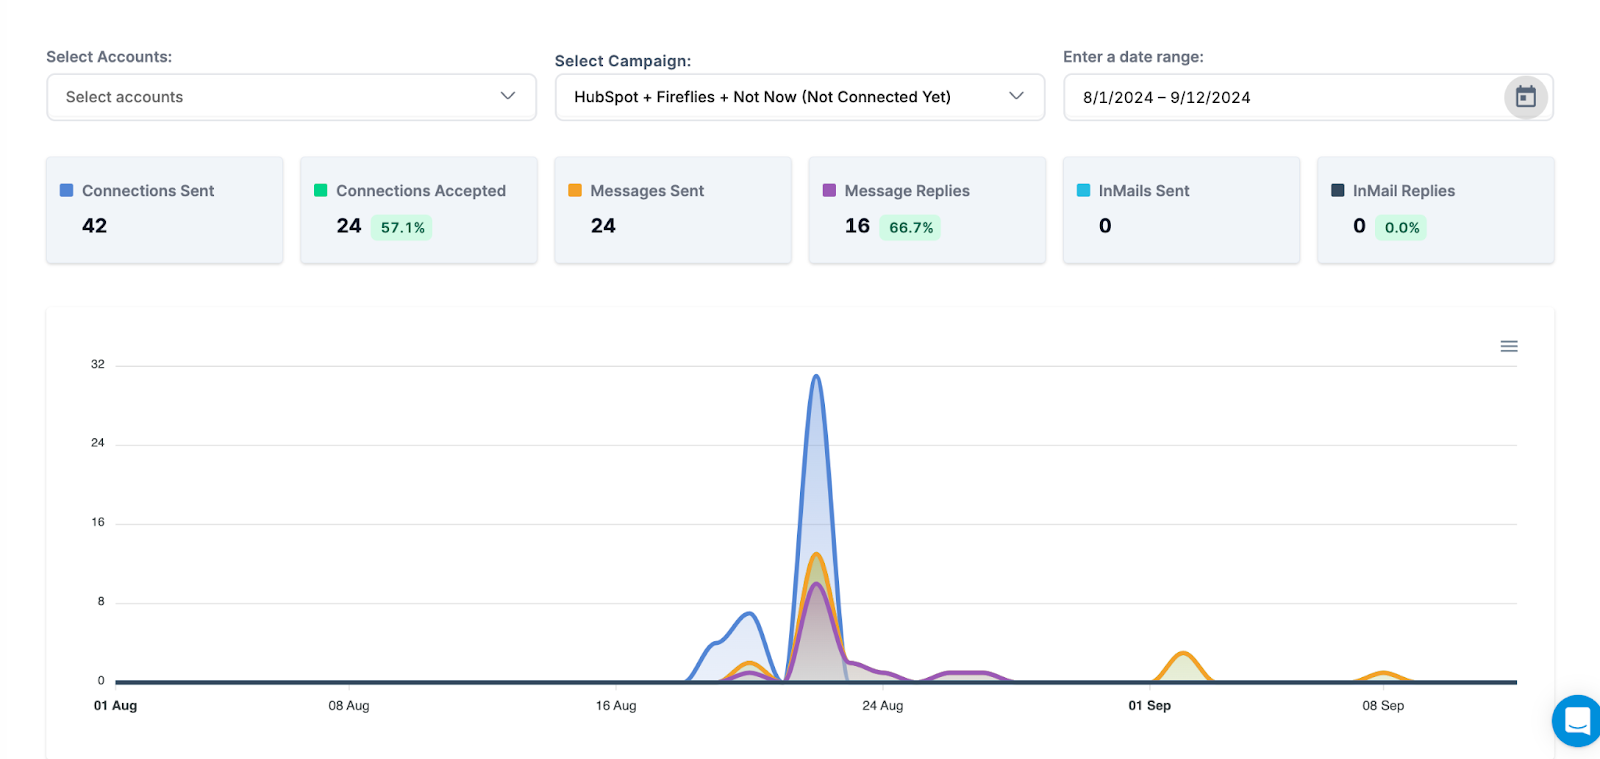
Task: Select the Message Replies card label
Action: point(907,191)
